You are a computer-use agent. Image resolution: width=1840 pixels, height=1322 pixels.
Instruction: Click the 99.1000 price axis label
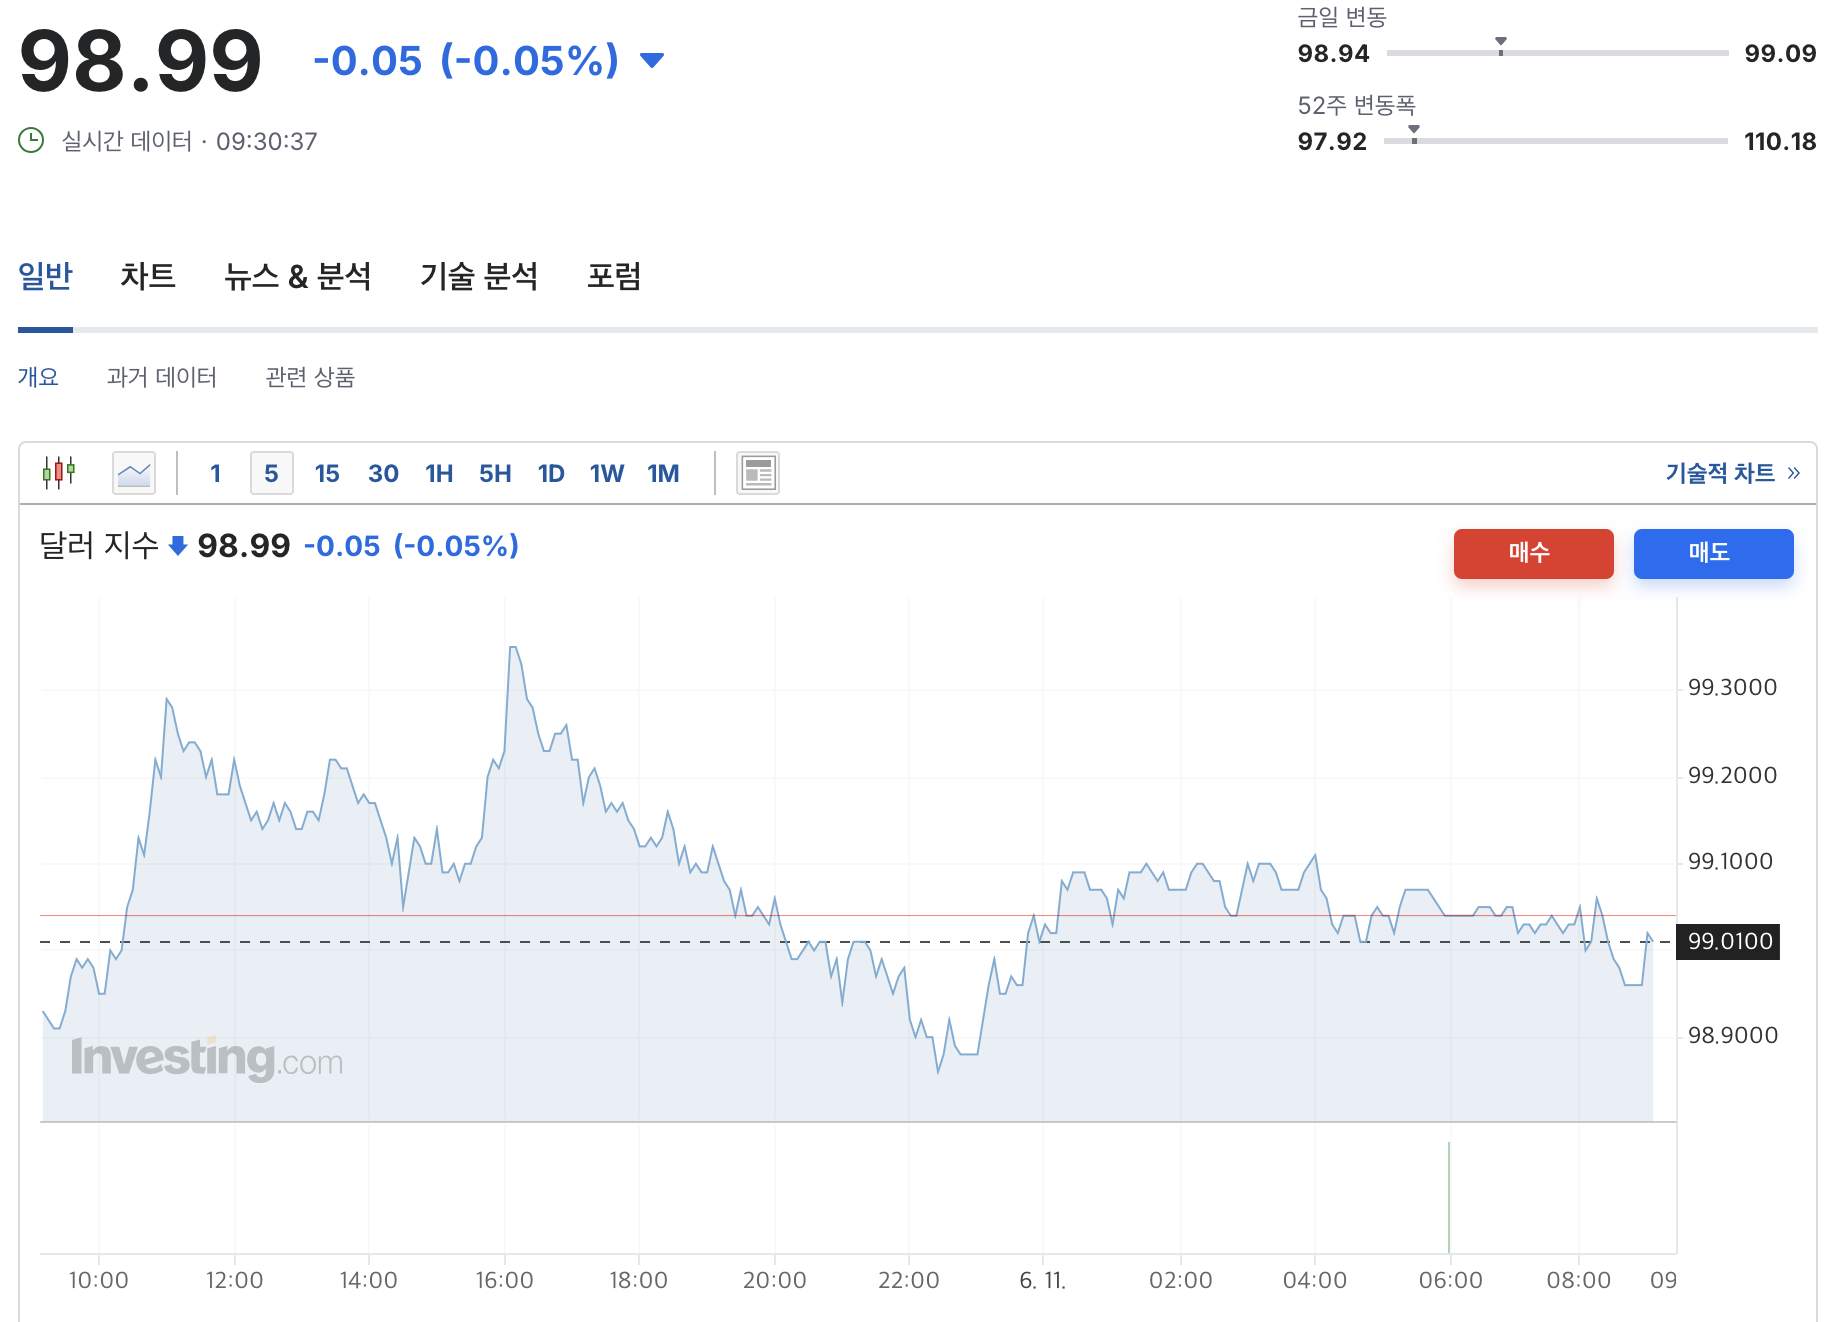tap(1730, 862)
